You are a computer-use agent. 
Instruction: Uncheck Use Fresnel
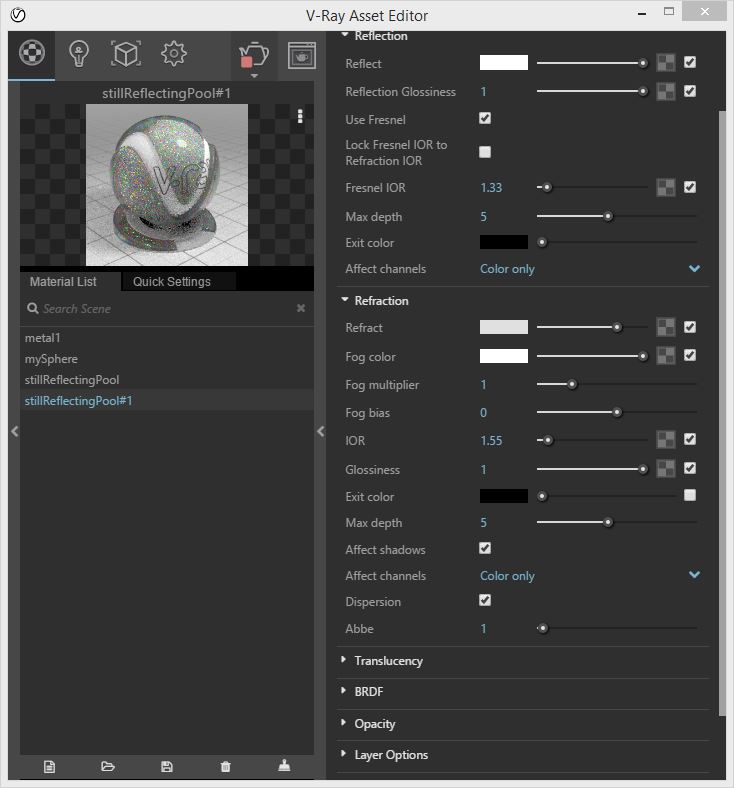pos(485,118)
